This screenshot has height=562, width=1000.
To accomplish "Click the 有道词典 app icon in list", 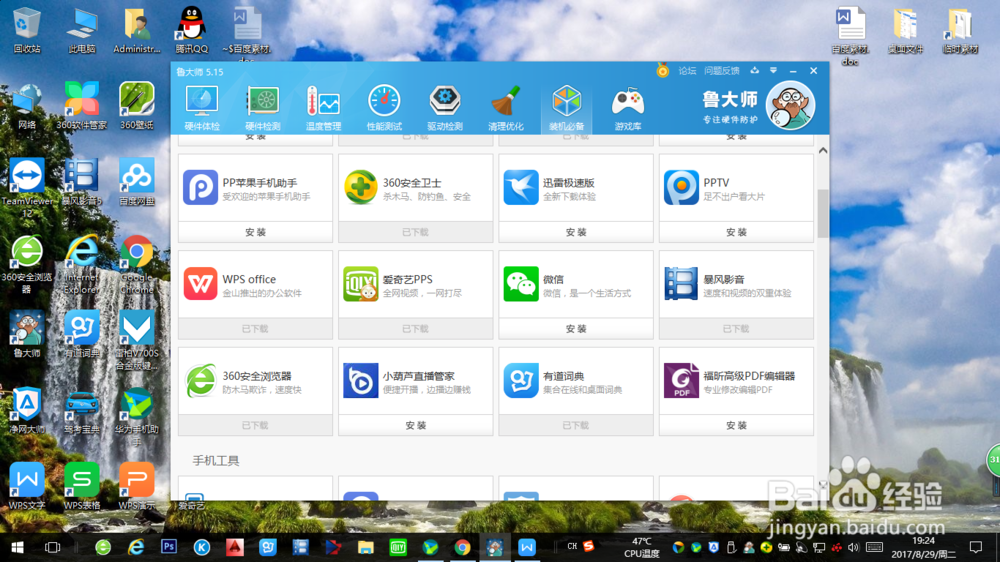I will tap(520, 380).
